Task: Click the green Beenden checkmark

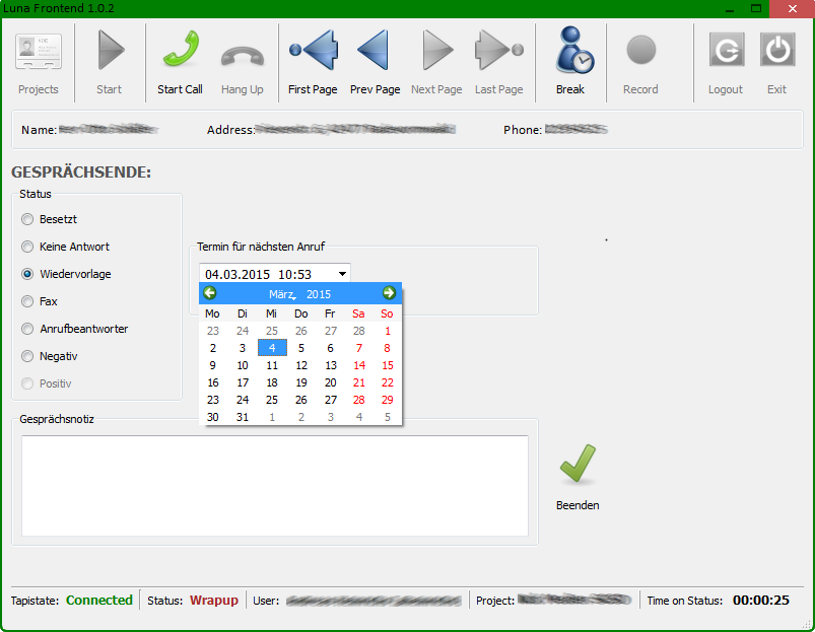Action: (577, 465)
